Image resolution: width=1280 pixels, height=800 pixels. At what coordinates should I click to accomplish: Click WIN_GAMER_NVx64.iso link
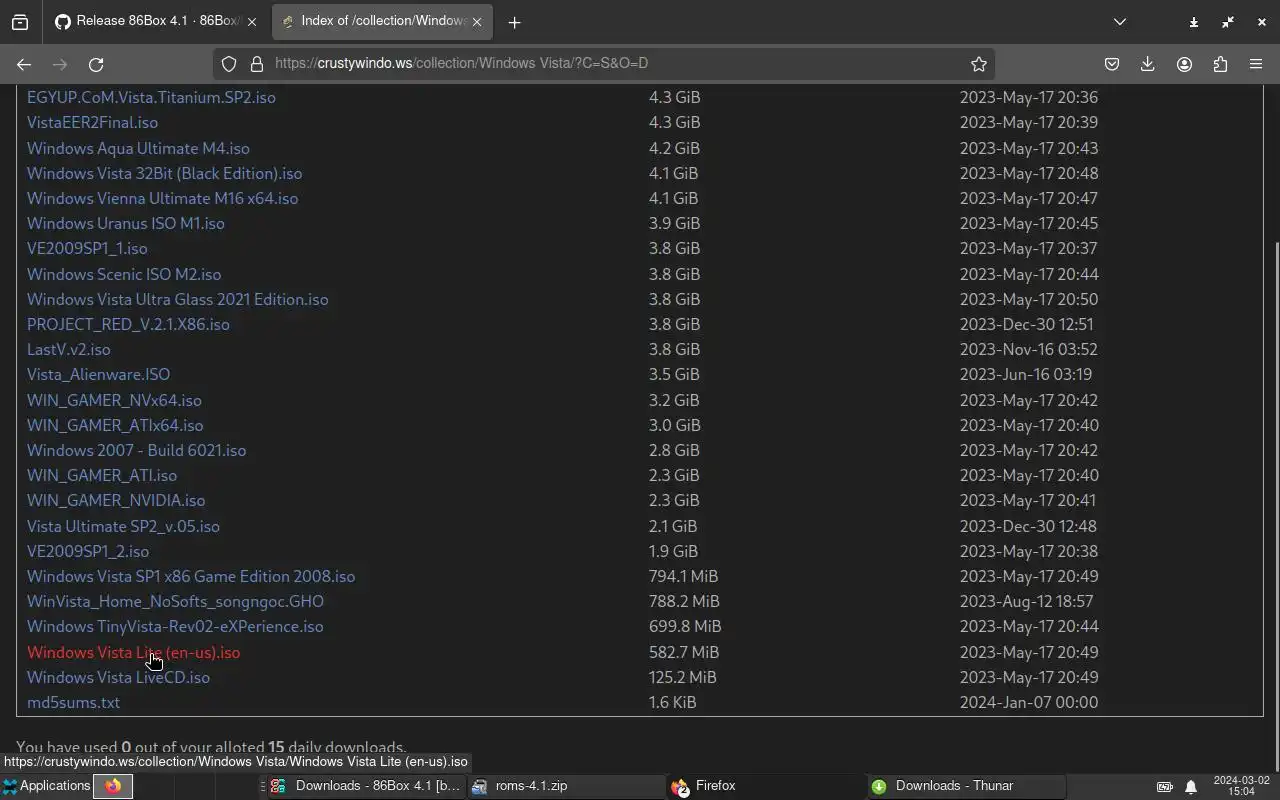(114, 400)
